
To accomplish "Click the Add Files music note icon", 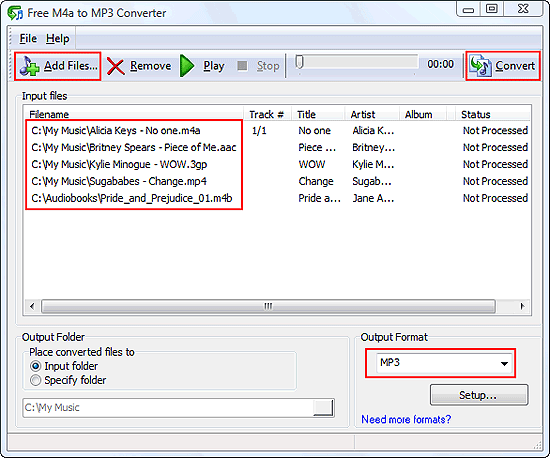I will [29, 66].
